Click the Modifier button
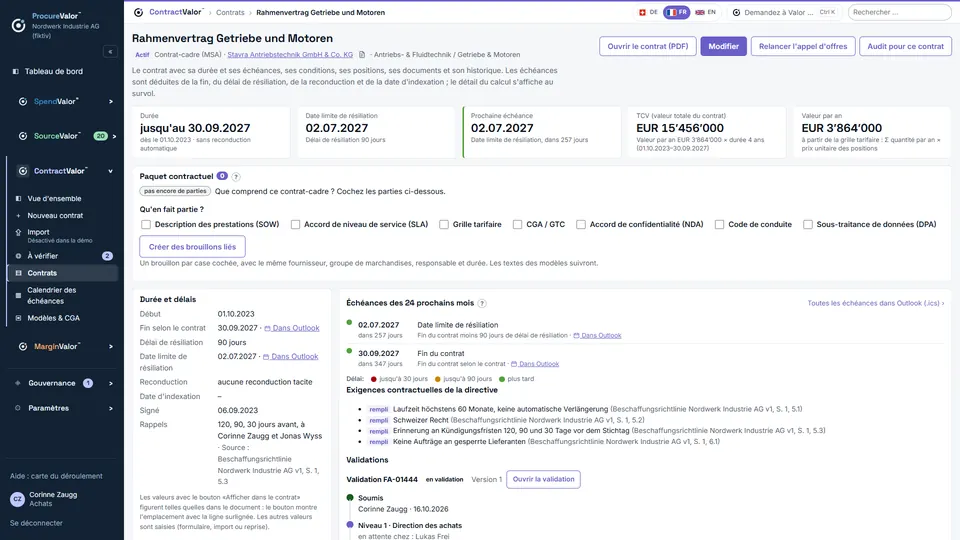This screenshot has width=960, height=540. pyautogui.click(x=724, y=47)
